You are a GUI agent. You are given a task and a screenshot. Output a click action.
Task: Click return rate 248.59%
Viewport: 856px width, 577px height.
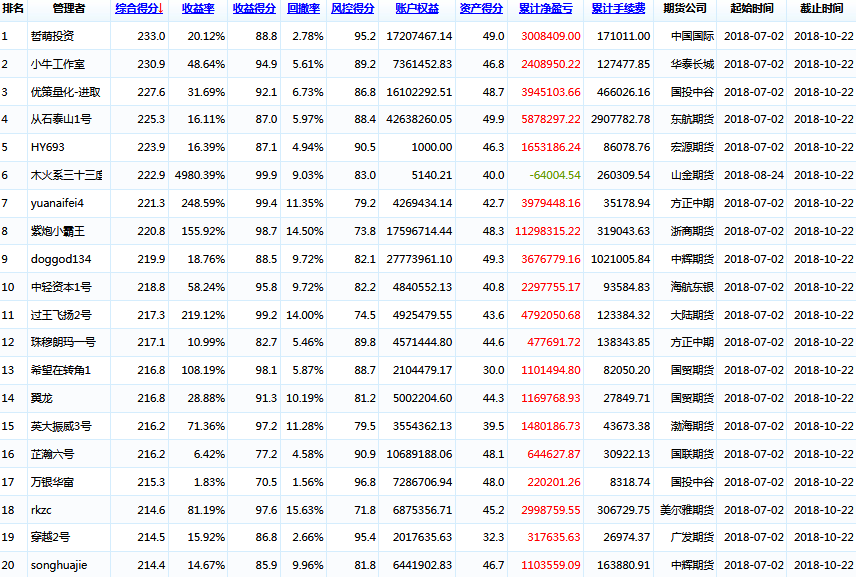click(203, 204)
